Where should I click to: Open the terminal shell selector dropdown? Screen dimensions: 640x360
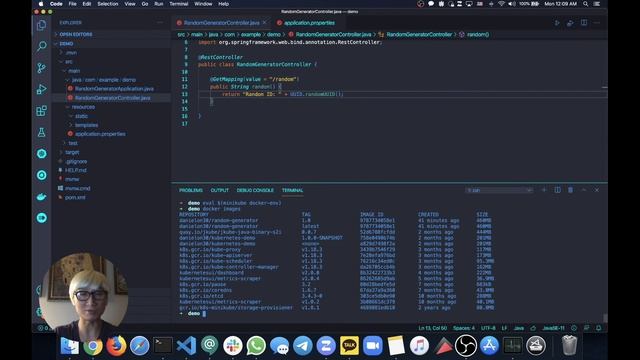coord(499,190)
